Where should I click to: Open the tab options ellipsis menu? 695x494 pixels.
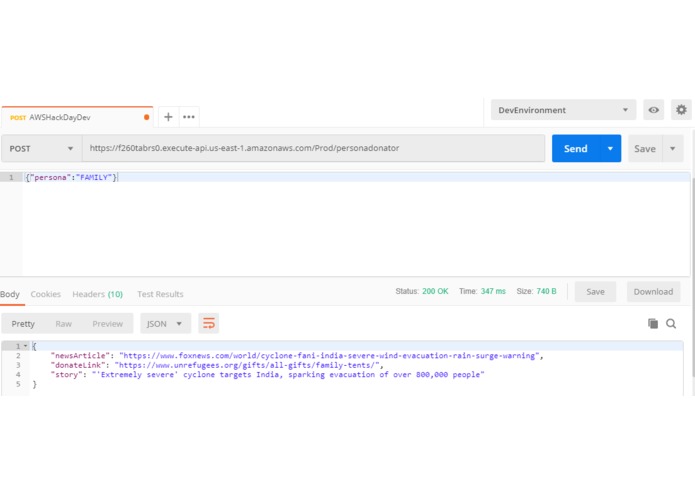(x=189, y=117)
